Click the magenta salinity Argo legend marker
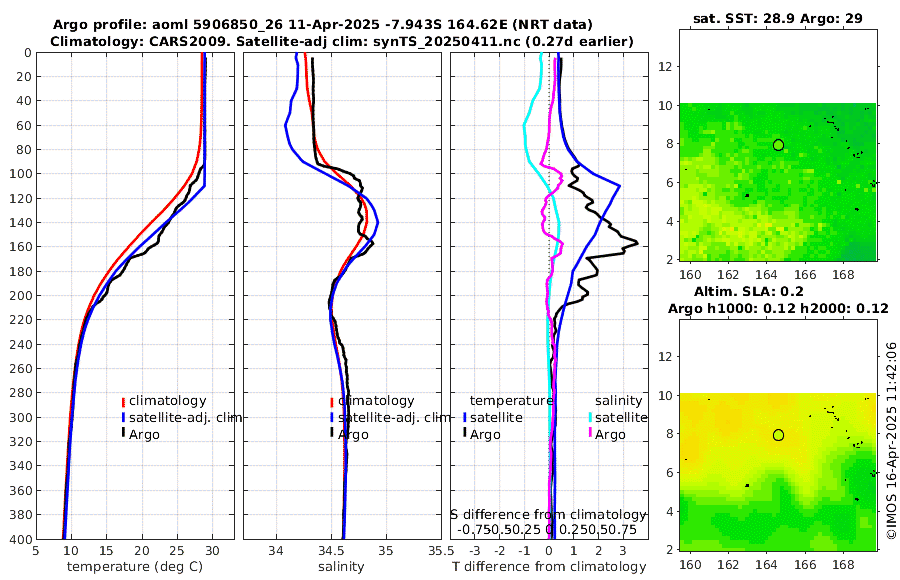The width and height of the screenshot is (900, 580). coord(589,434)
